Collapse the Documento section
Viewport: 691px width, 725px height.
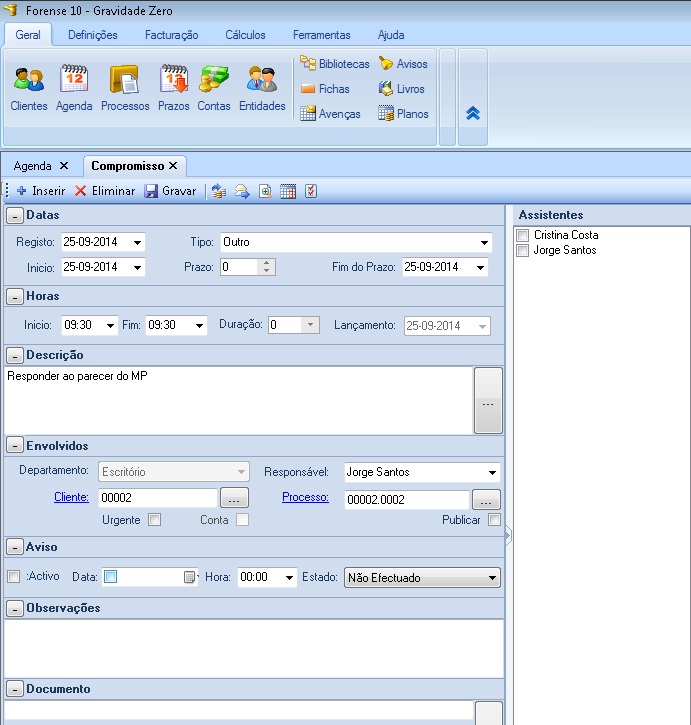[x=15, y=689]
